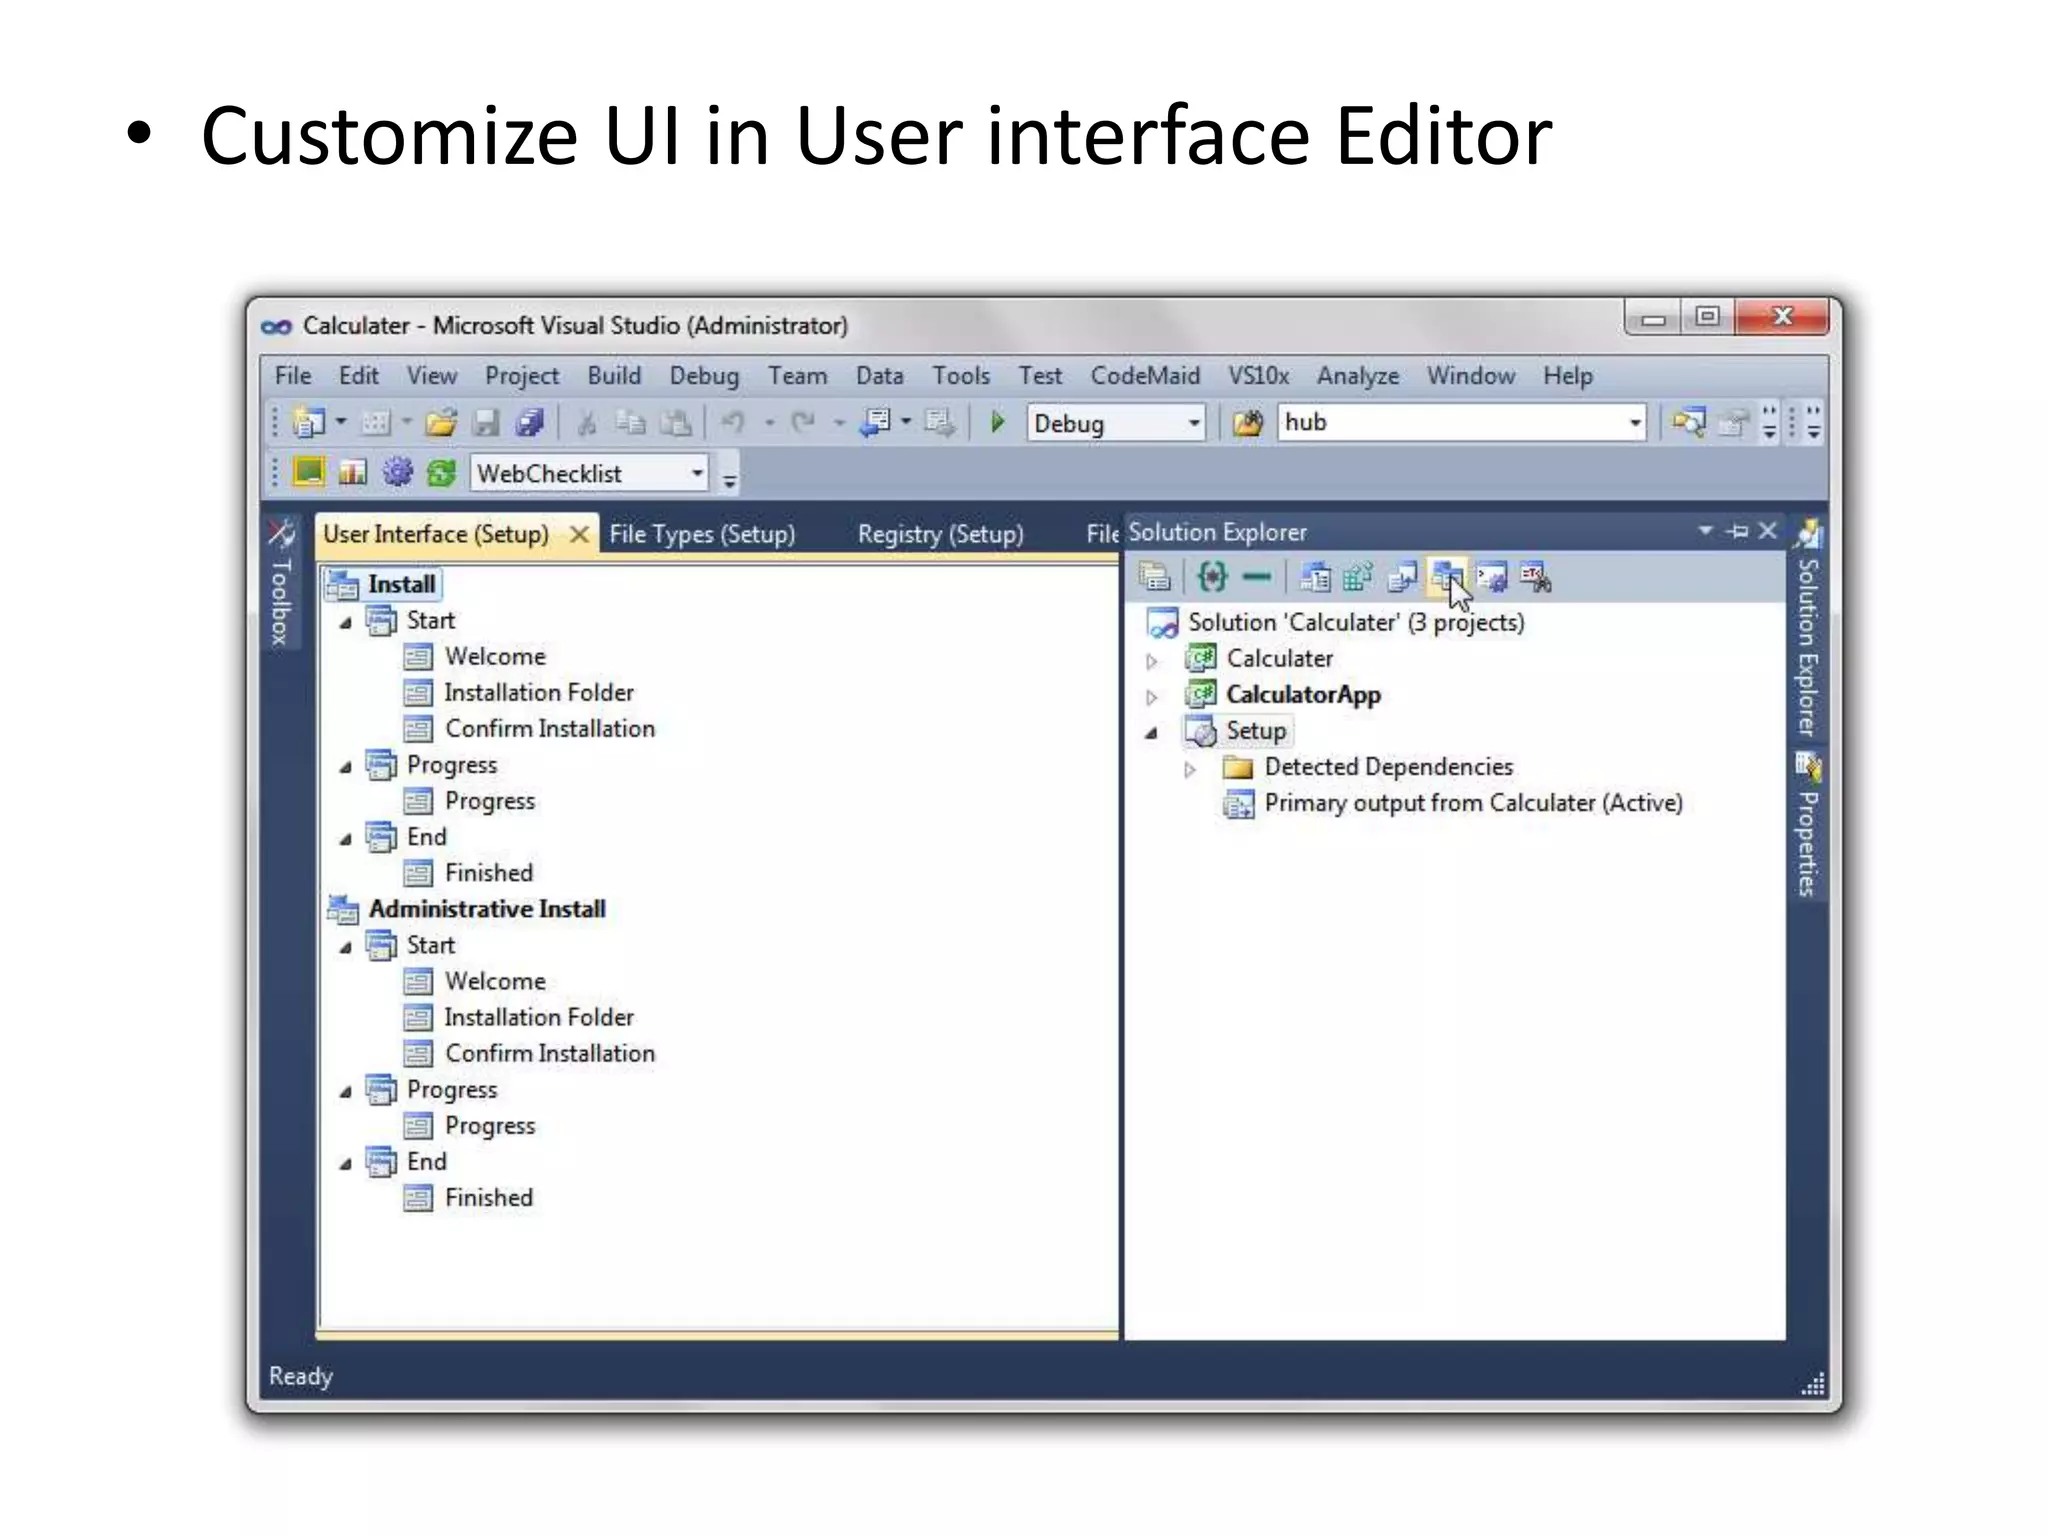Image resolution: width=2048 pixels, height=1536 pixels.
Task: Click the green refresh icon beside WebChecklist
Action: [441, 473]
